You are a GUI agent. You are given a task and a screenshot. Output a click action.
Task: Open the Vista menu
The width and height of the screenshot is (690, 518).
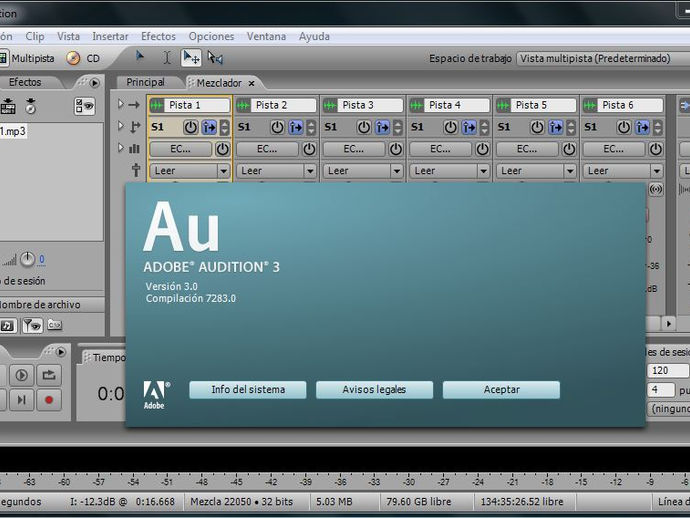pyautogui.click(x=68, y=36)
